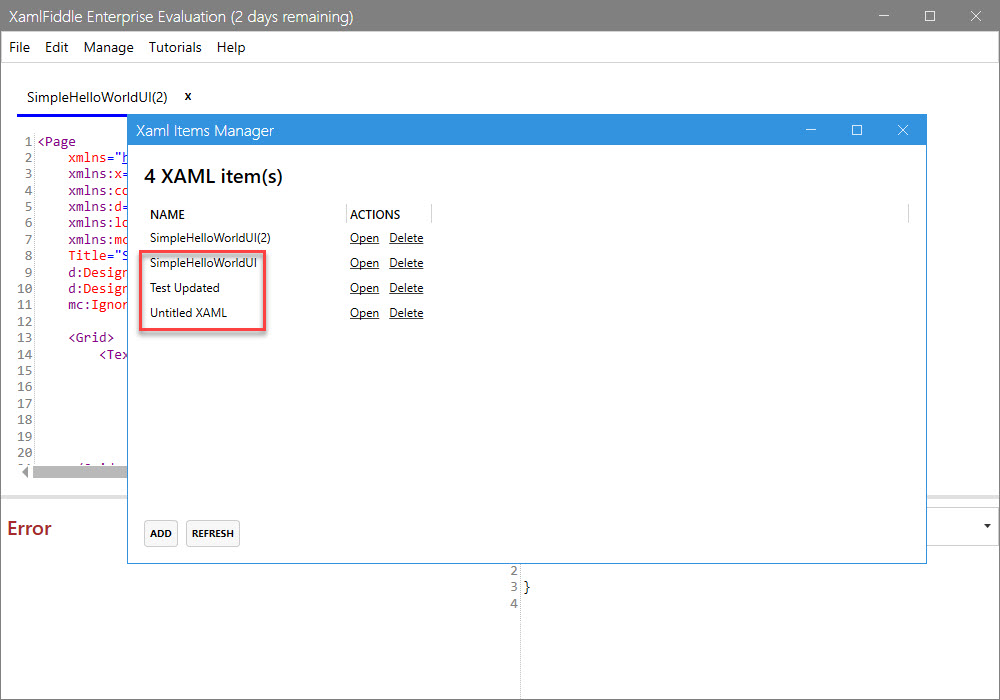The image size is (1000, 700).
Task: Click the editor horizontal scrollbar thumb
Action: (x=80, y=472)
